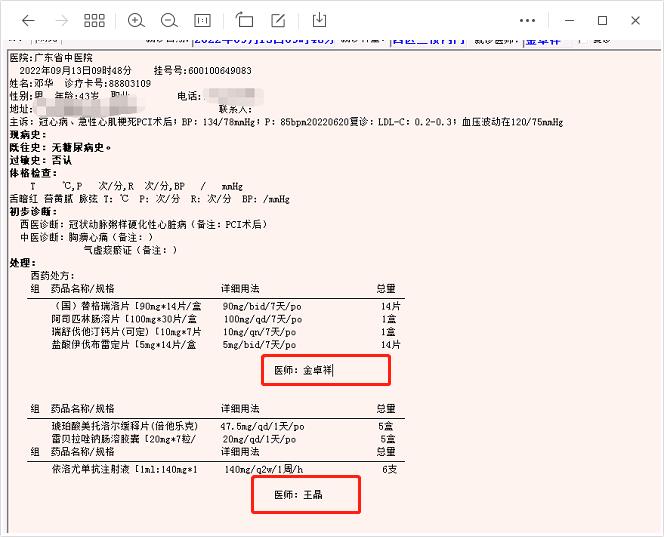Click registration number 600100649083

tap(220, 70)
